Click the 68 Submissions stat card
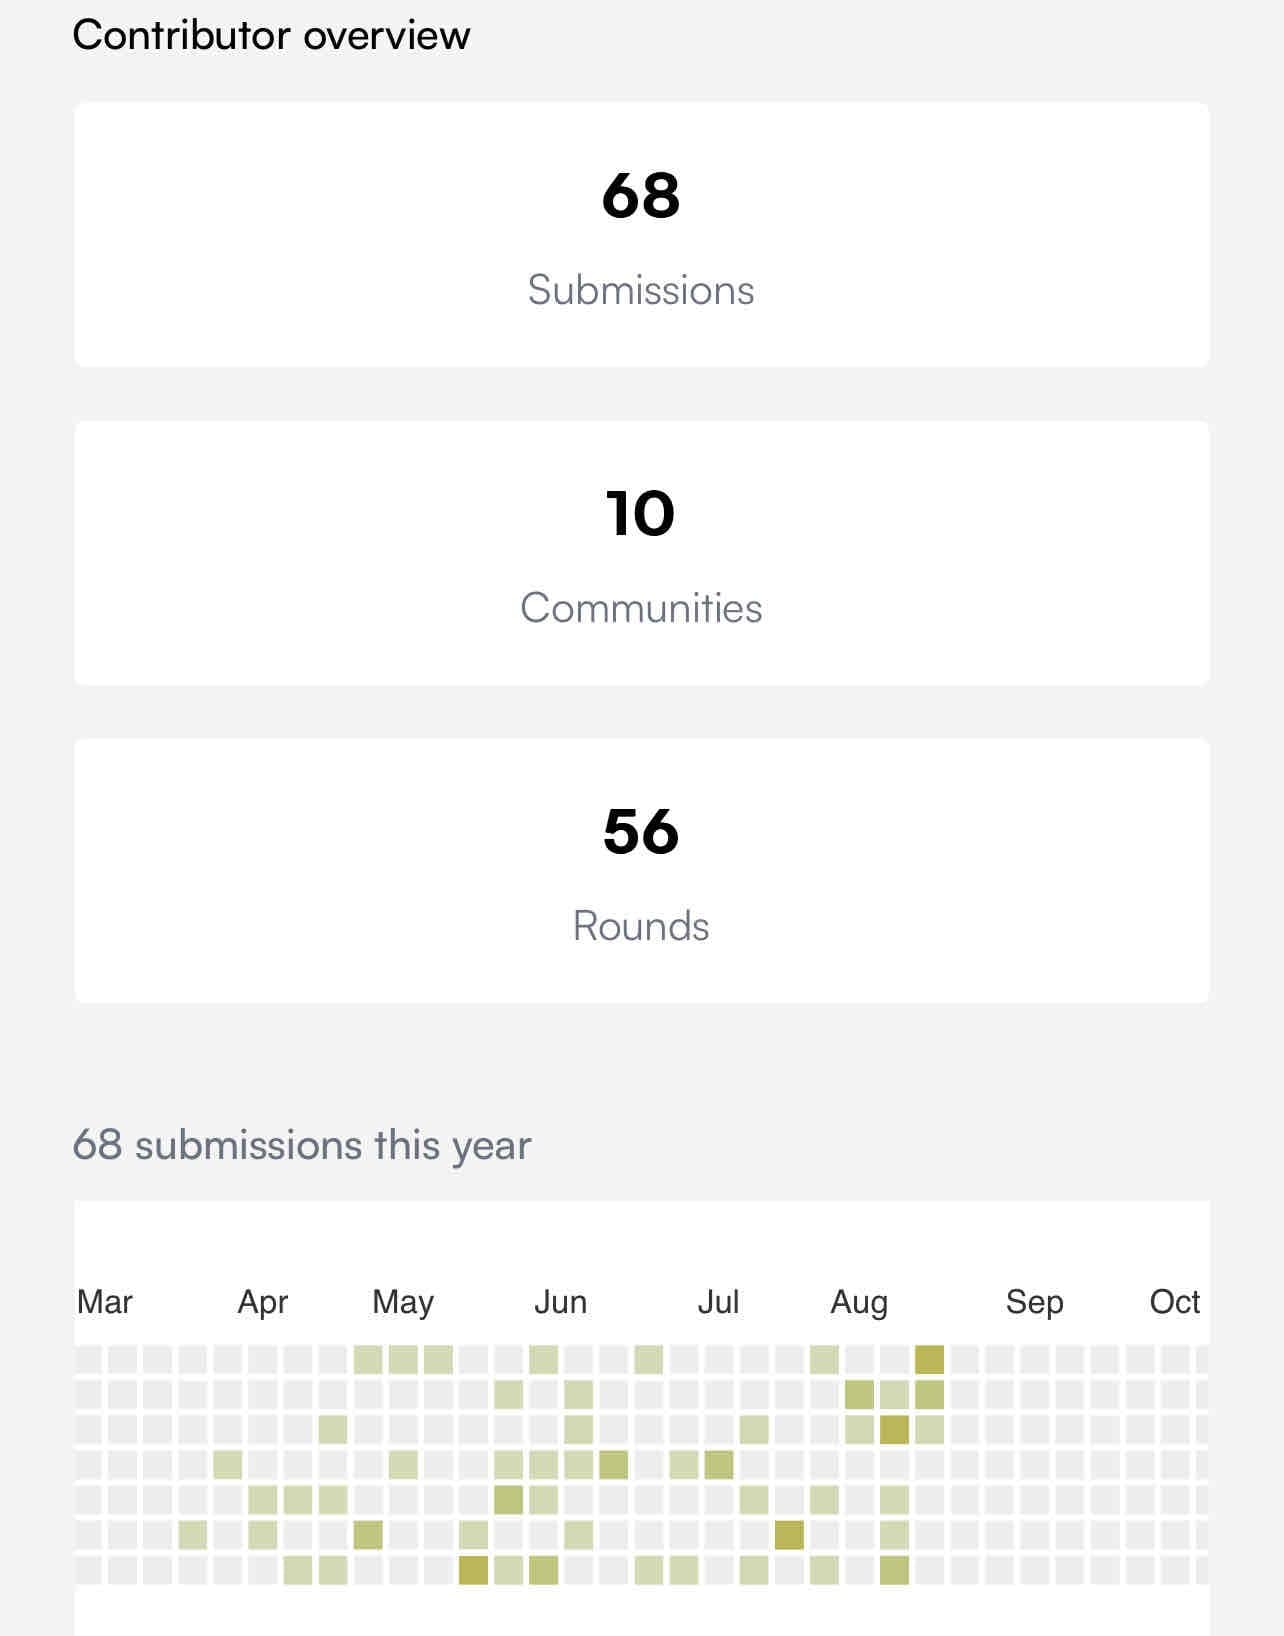Image resolution: width=1284 pixels, height=1636 pixels. point(641,235)
